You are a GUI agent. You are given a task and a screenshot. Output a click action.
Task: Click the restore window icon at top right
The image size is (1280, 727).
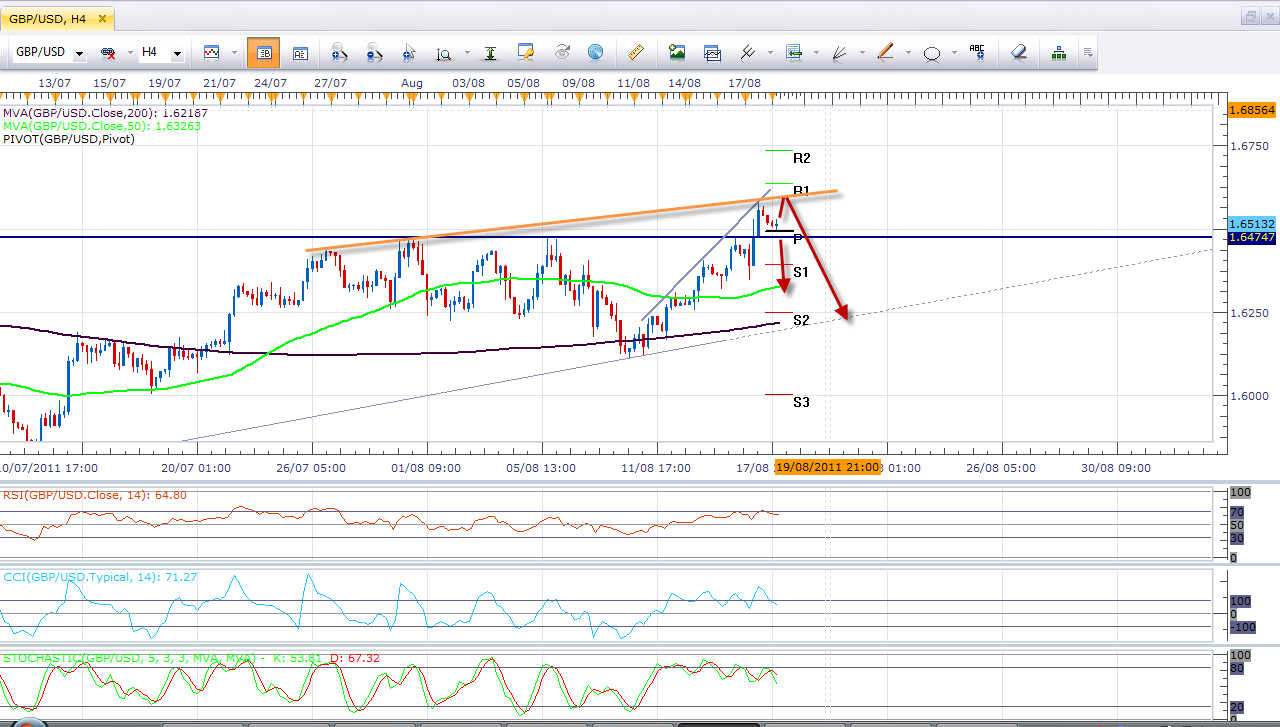click(x=1251, y=16)
